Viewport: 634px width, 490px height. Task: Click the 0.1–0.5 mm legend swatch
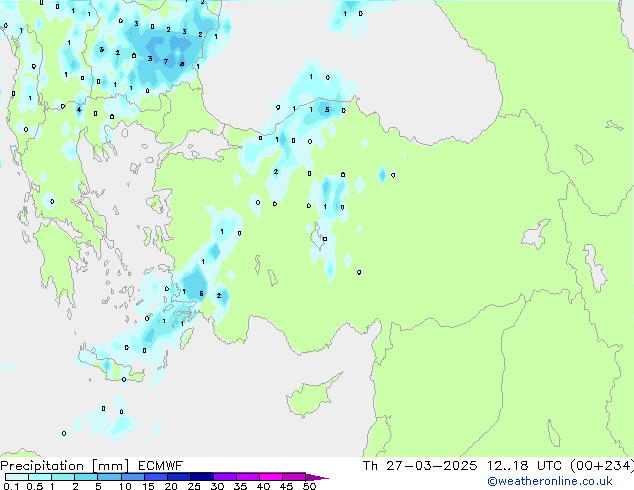[x=17, y=477]
